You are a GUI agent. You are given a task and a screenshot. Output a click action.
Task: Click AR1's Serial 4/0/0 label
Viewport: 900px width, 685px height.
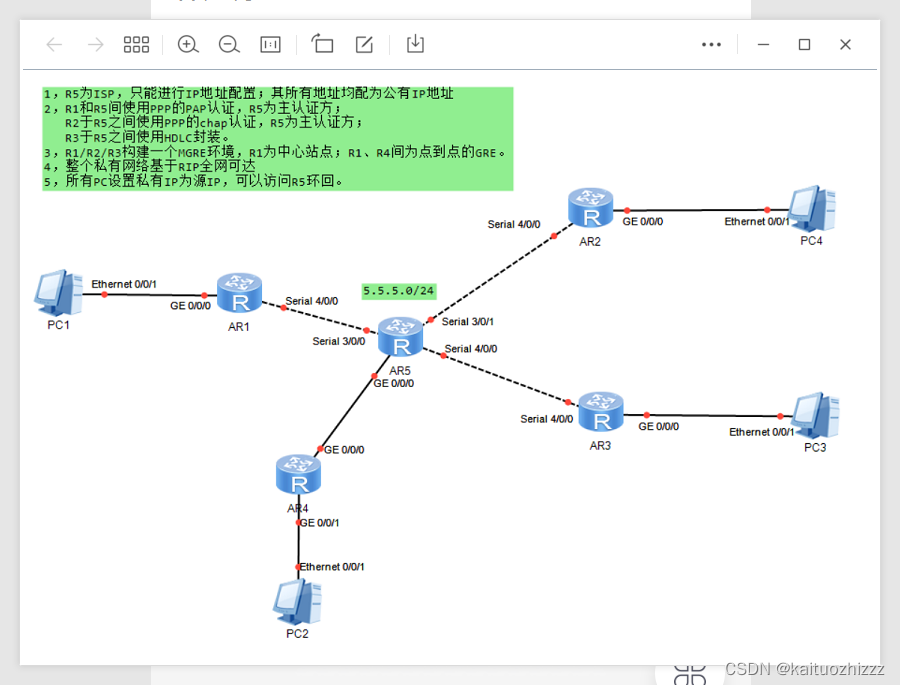(312, 301)
